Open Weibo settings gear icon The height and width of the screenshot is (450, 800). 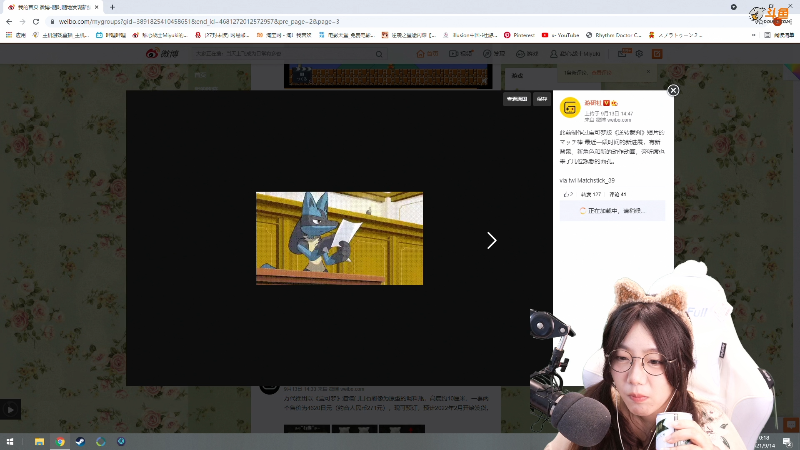(639, 54)
